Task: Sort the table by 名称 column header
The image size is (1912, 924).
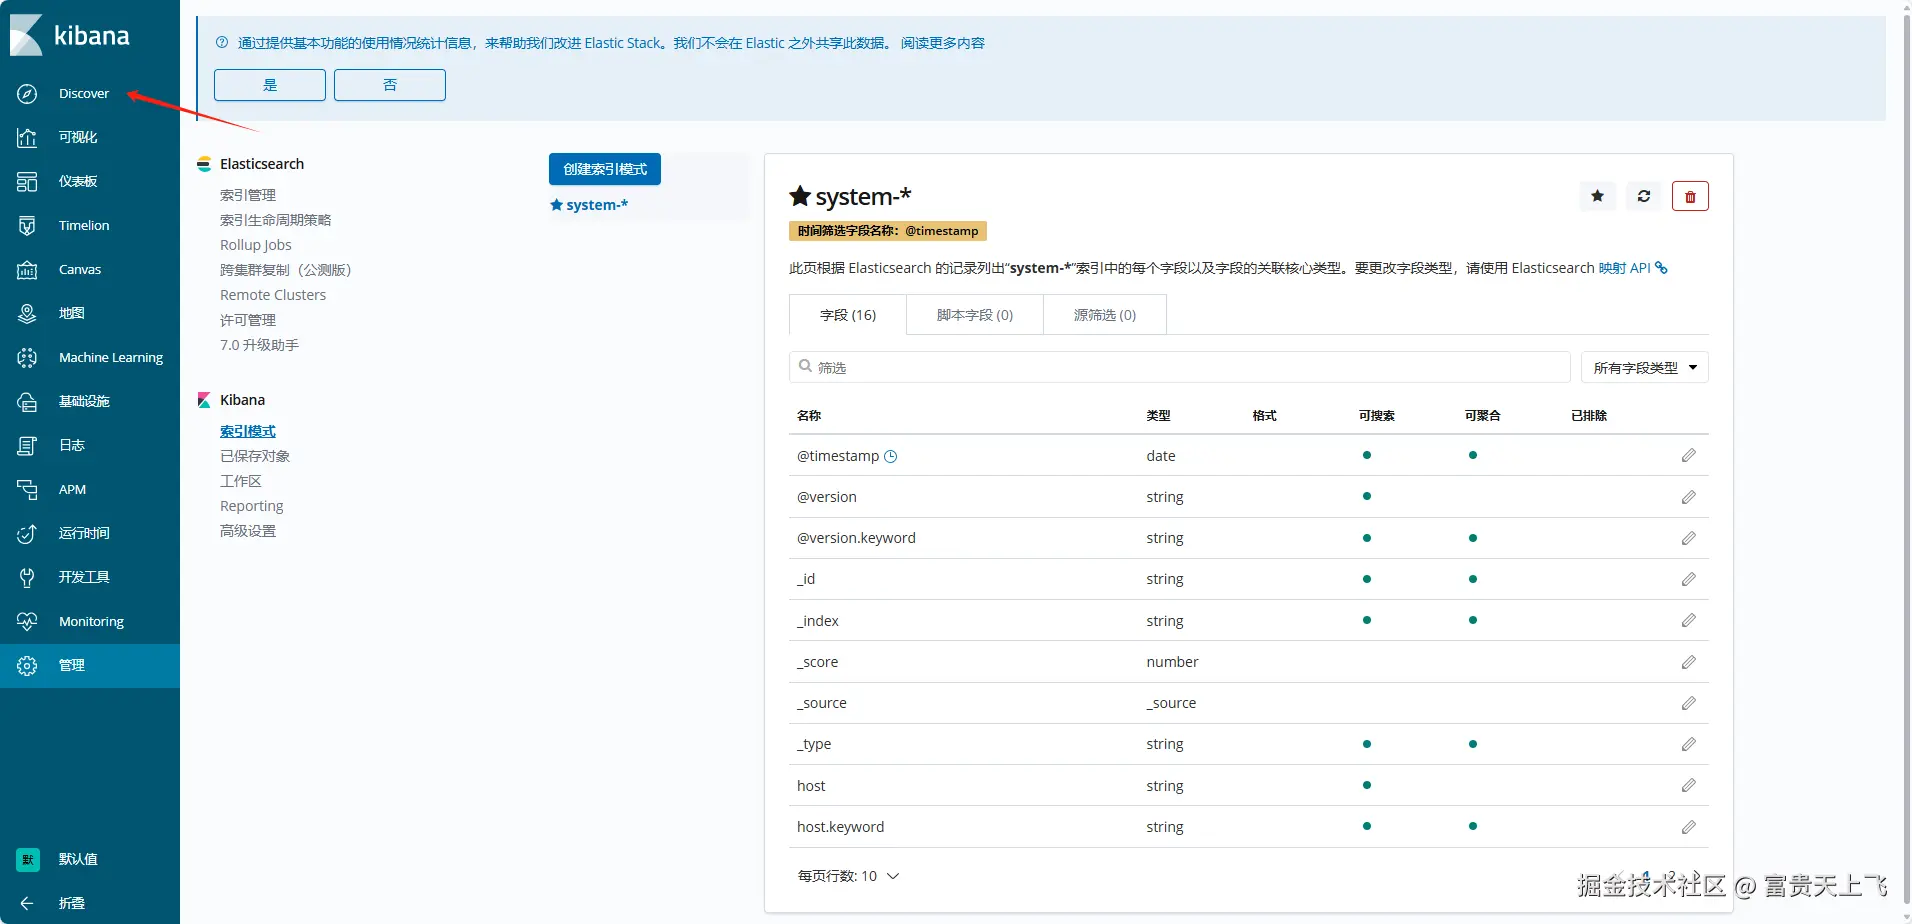Action: point(809,415)
